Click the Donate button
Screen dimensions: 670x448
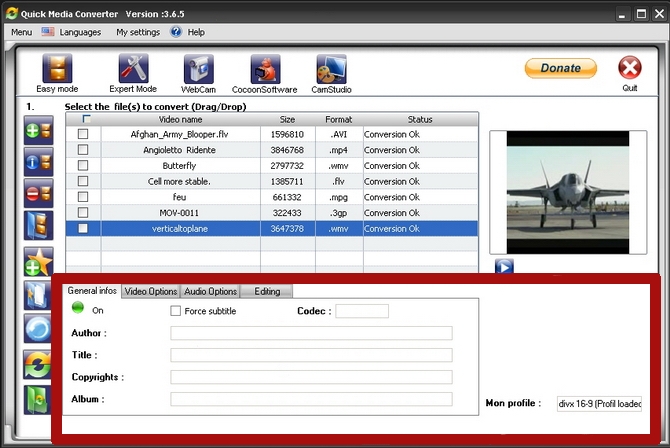pos(561,68)
